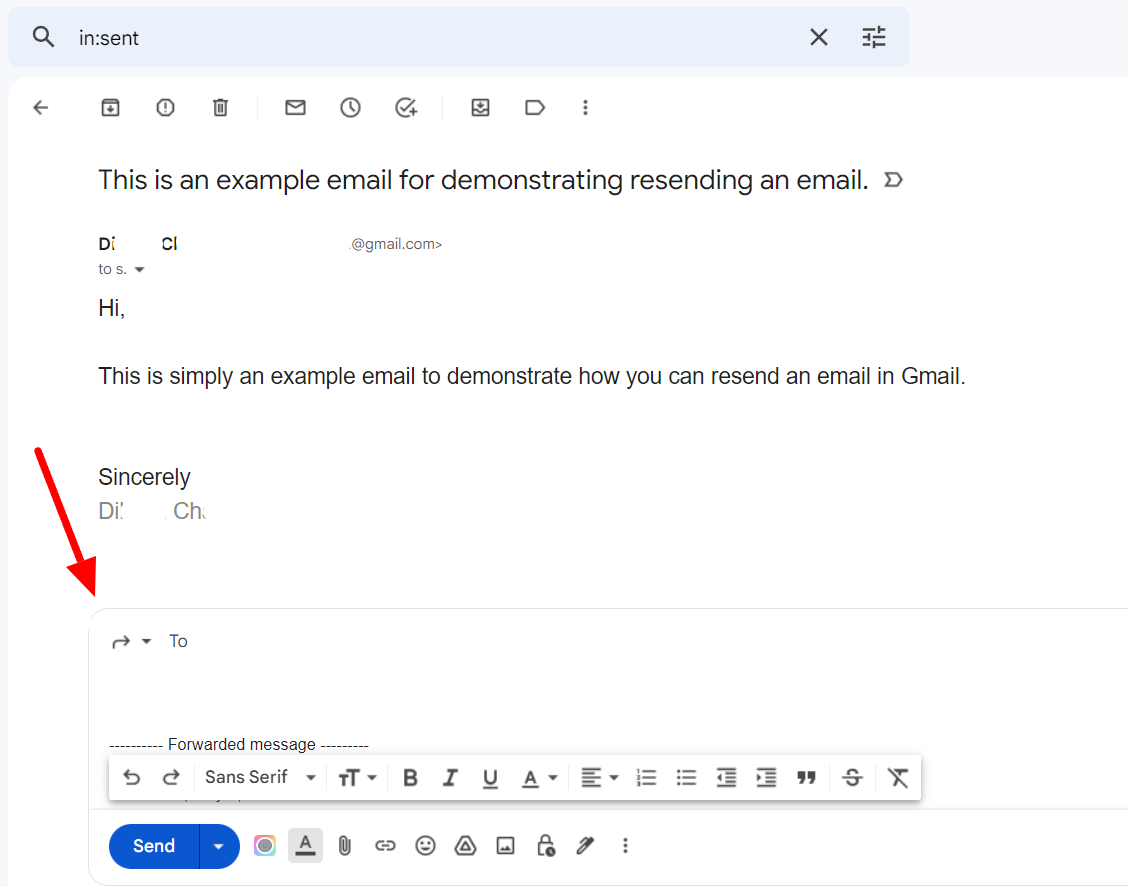Insert an emoji
The height and width of the screenshot is (887, 1128).
point(425,846)
